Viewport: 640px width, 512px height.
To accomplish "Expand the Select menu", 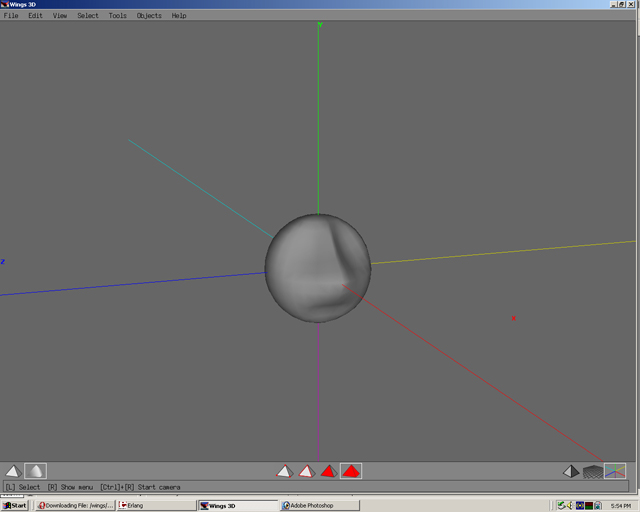I will (x=88, y=16).
